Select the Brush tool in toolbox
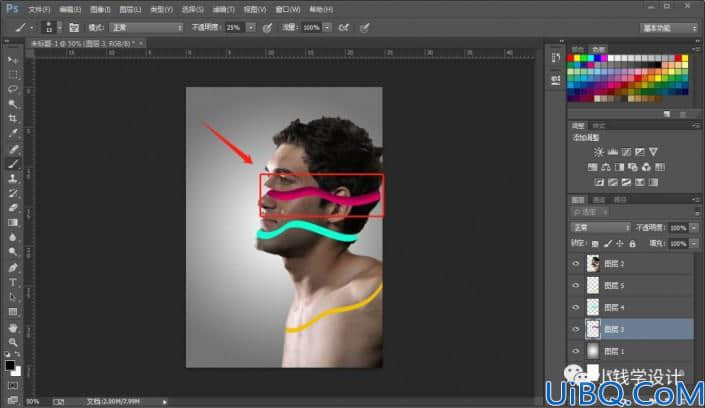 pyautogui.click(x=13, y=164)
